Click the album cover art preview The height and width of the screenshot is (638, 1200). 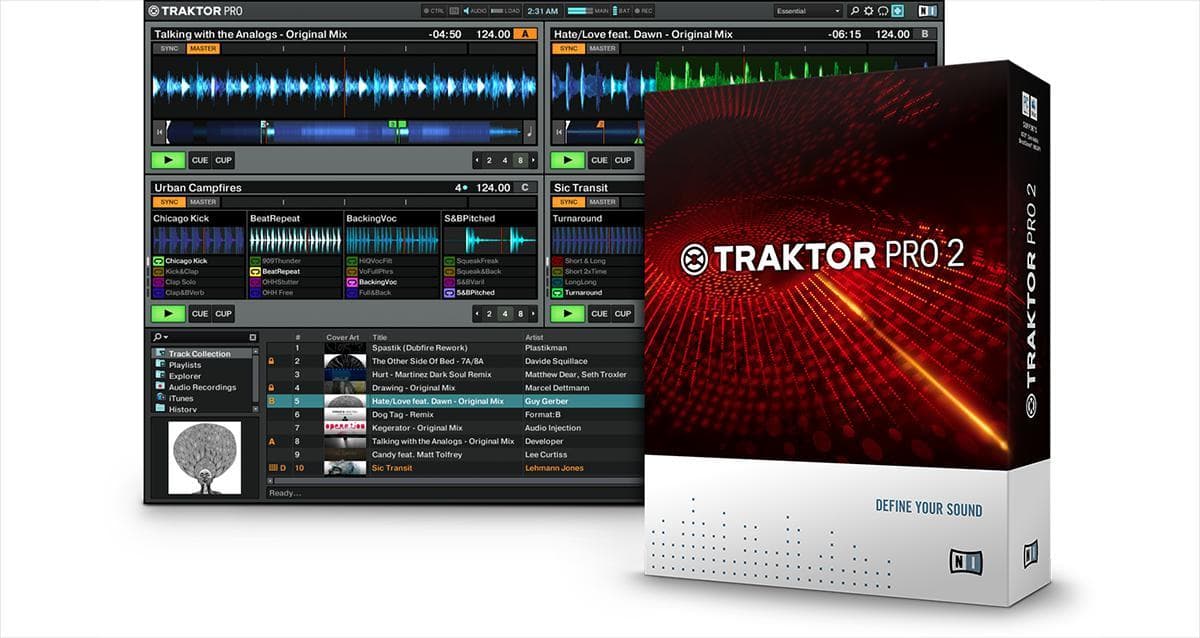click(204, 457)
